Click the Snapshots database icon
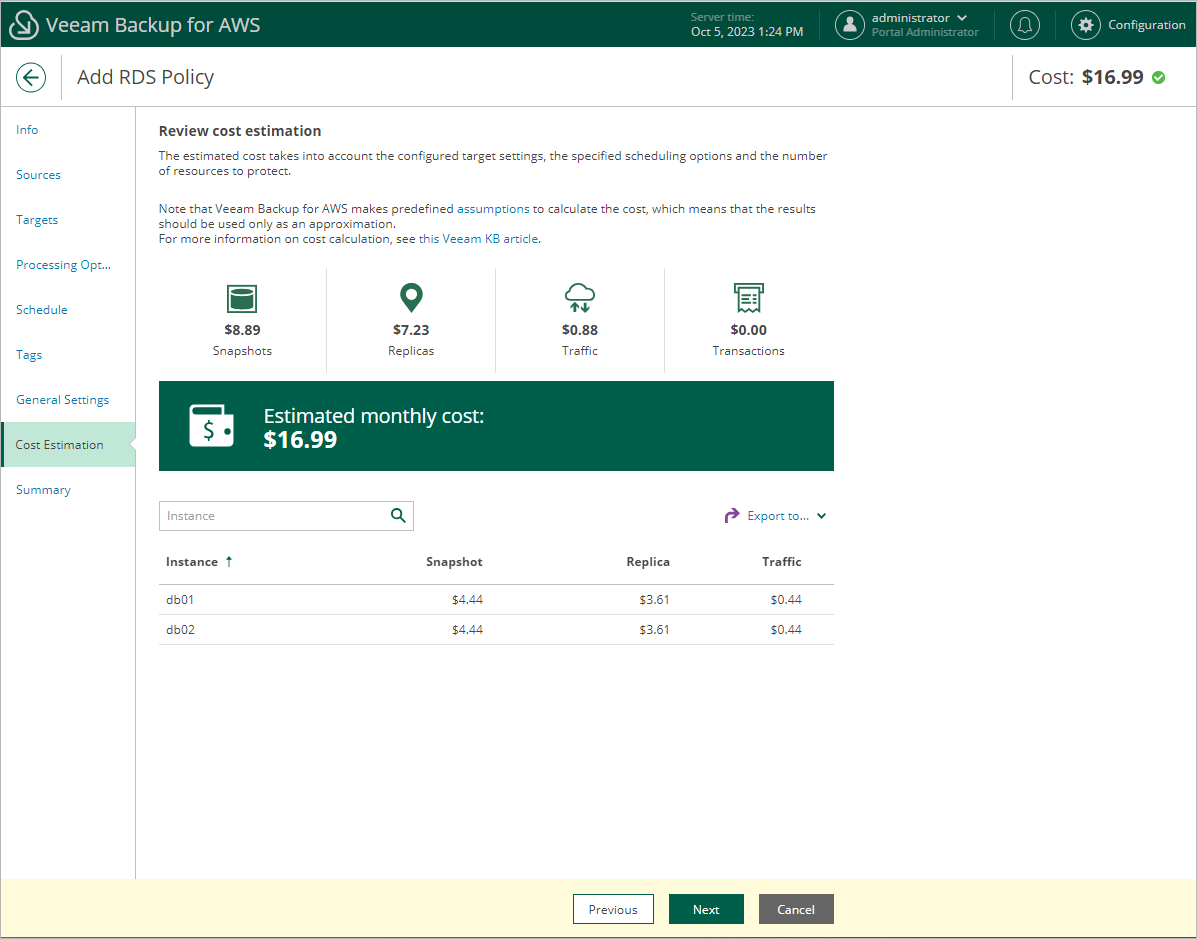Screen dimensions: 1197x939 pos(242,298)
